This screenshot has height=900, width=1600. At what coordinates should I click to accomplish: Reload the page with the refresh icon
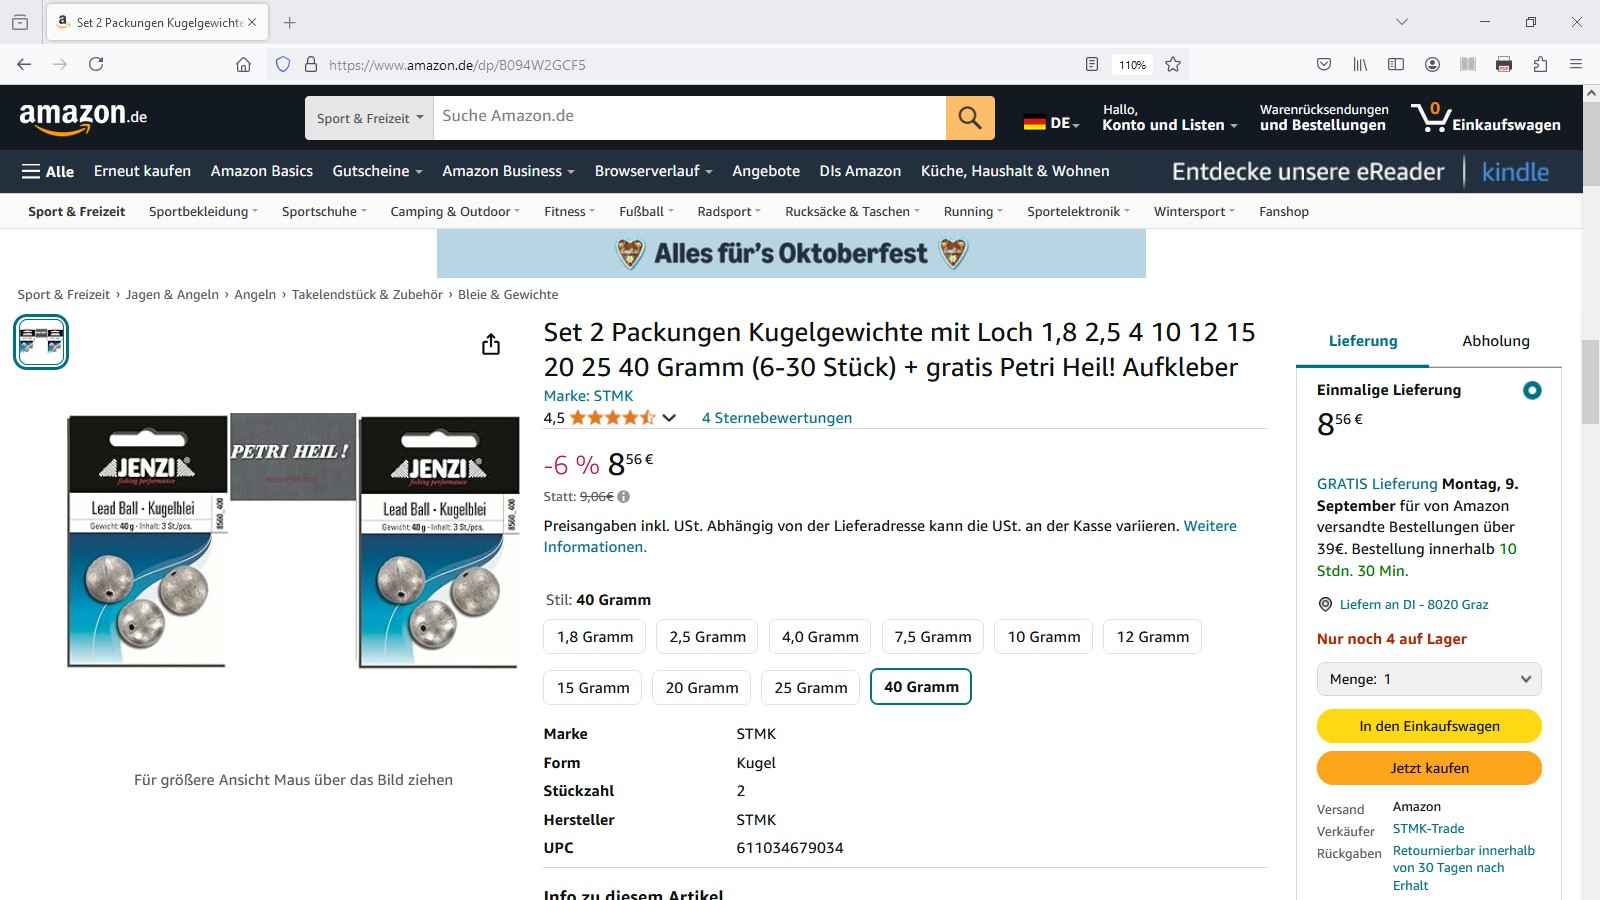pos(96,64)
